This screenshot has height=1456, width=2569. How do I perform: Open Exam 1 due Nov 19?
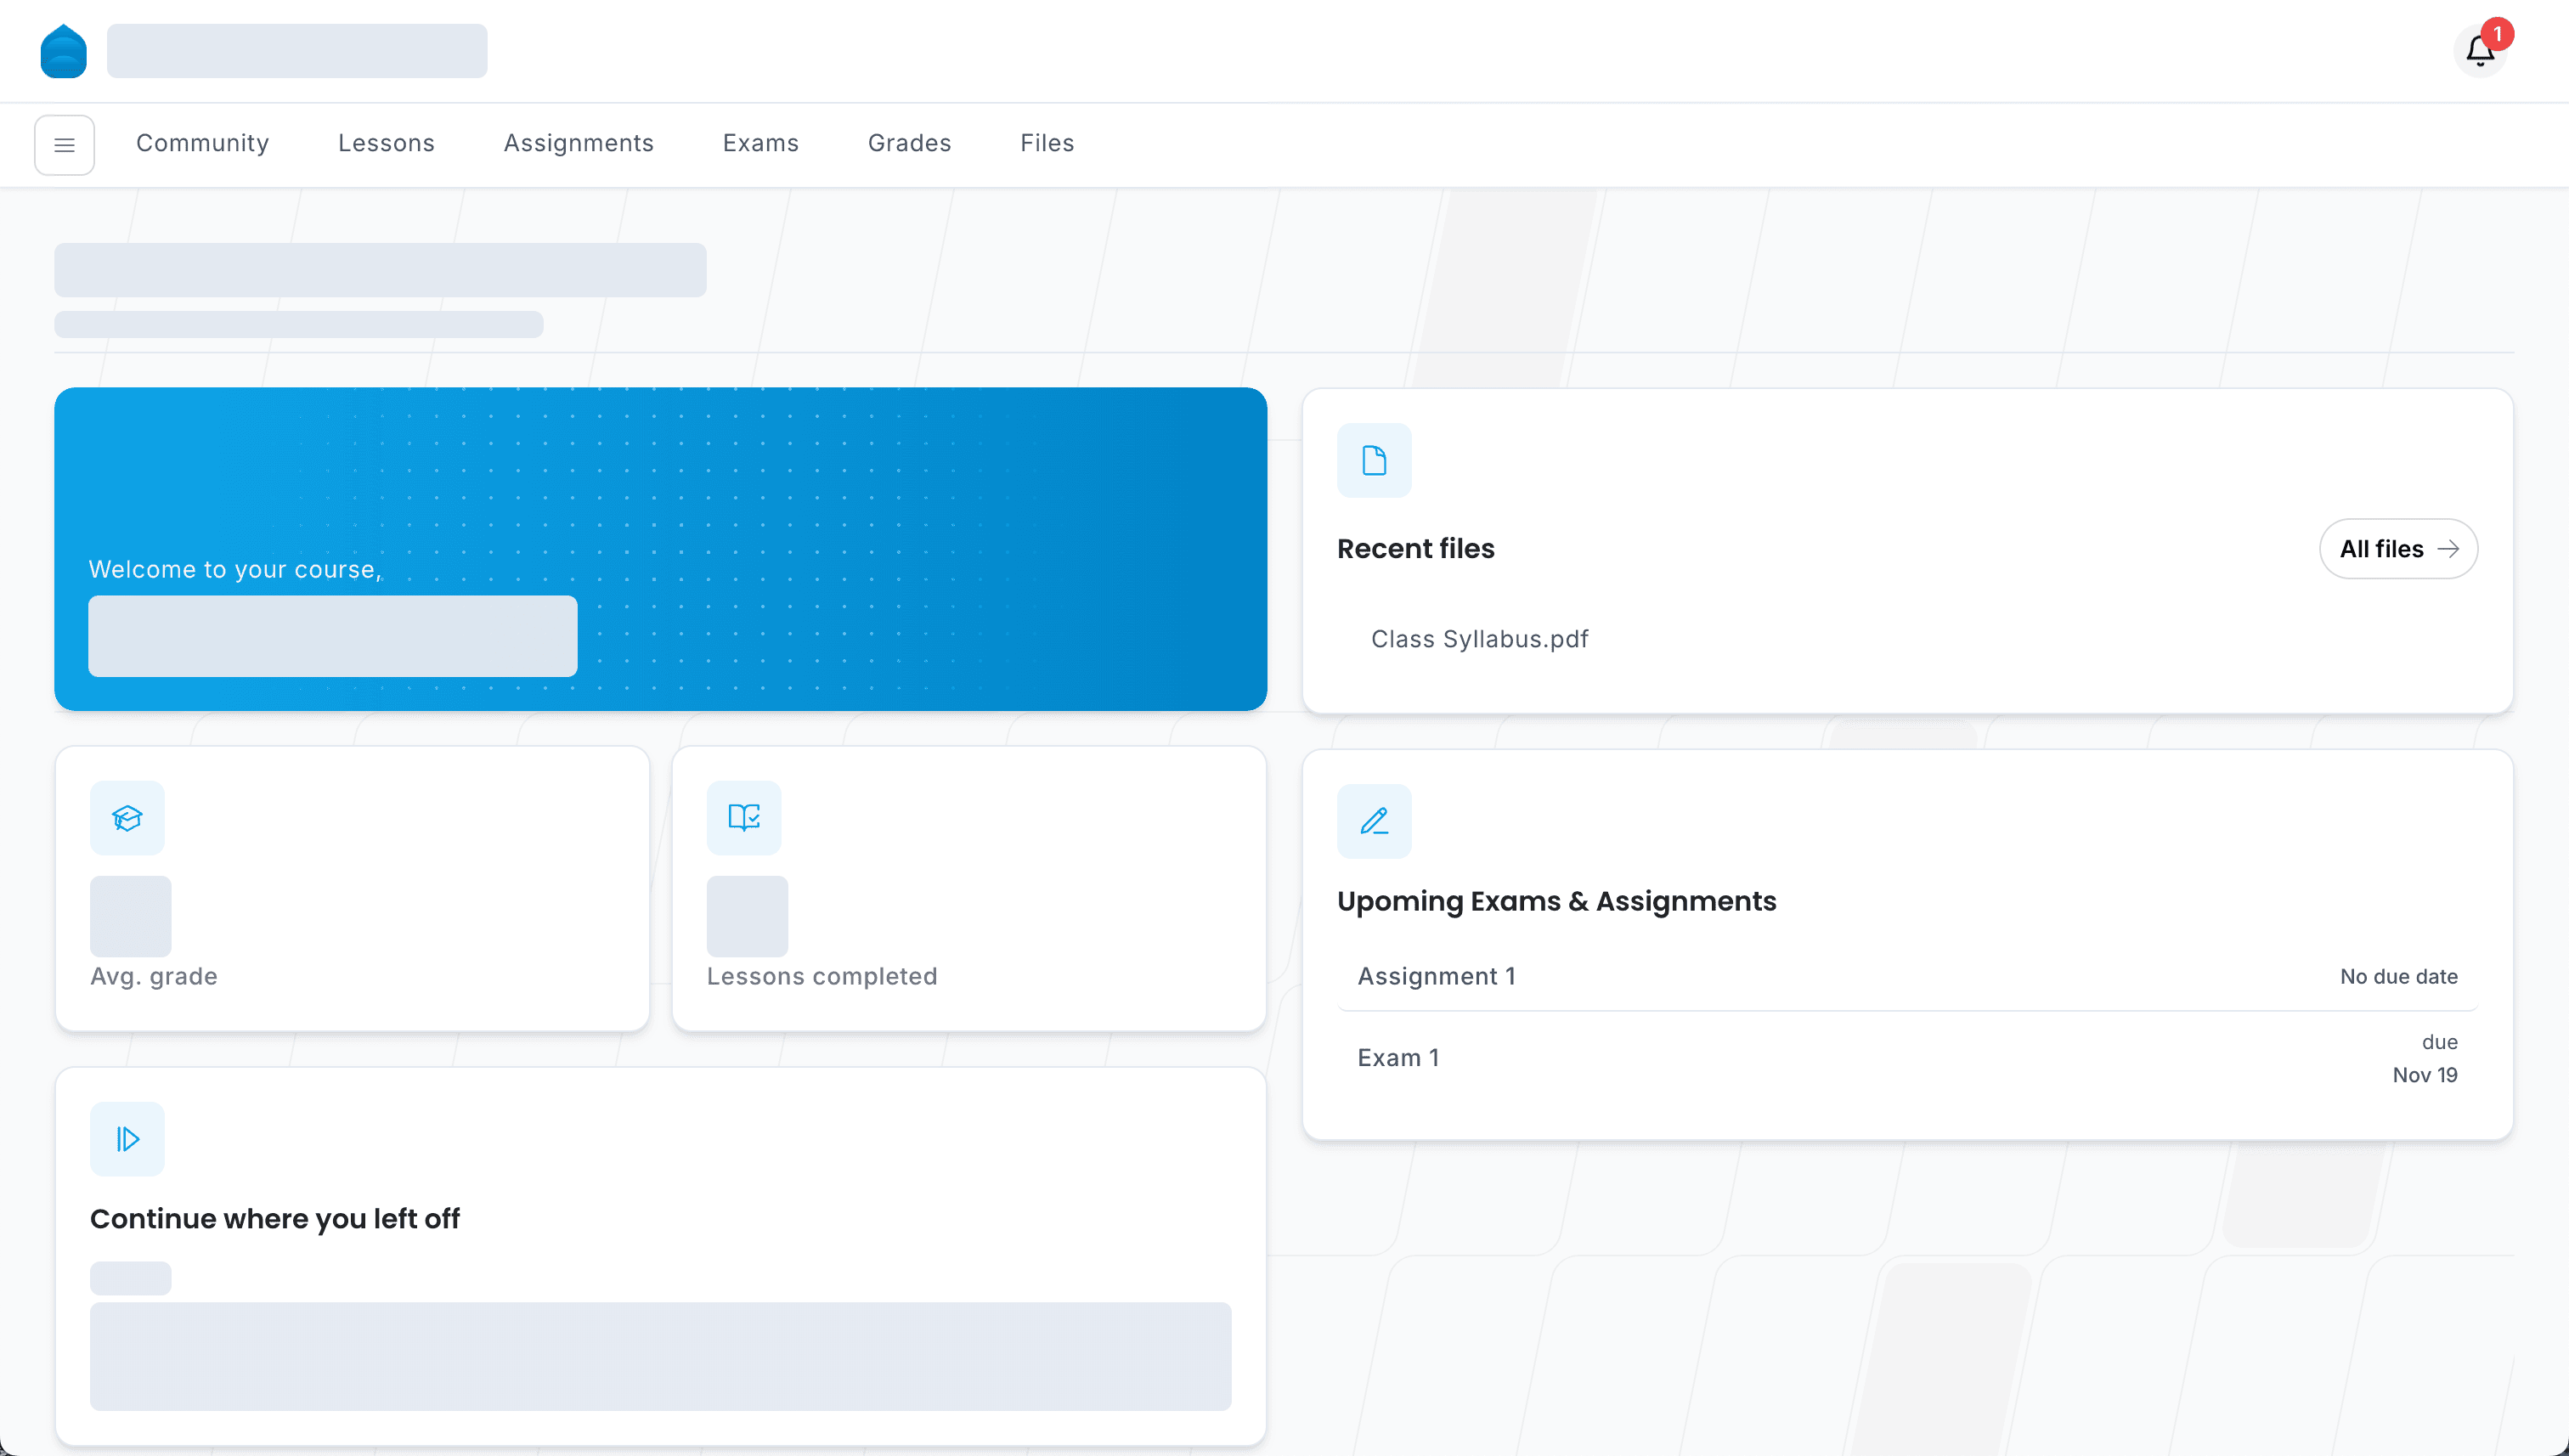click(1398, 1058)
